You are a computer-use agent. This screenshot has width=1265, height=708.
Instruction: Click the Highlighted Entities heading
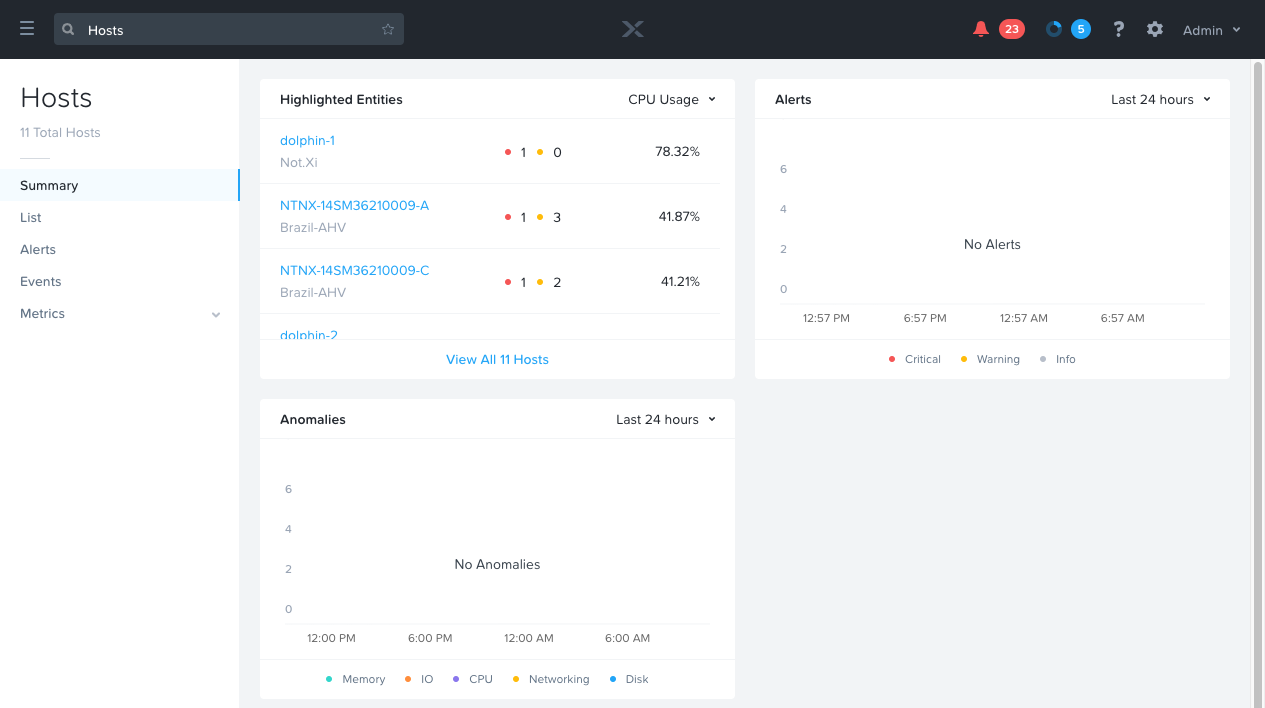(341, 99)
